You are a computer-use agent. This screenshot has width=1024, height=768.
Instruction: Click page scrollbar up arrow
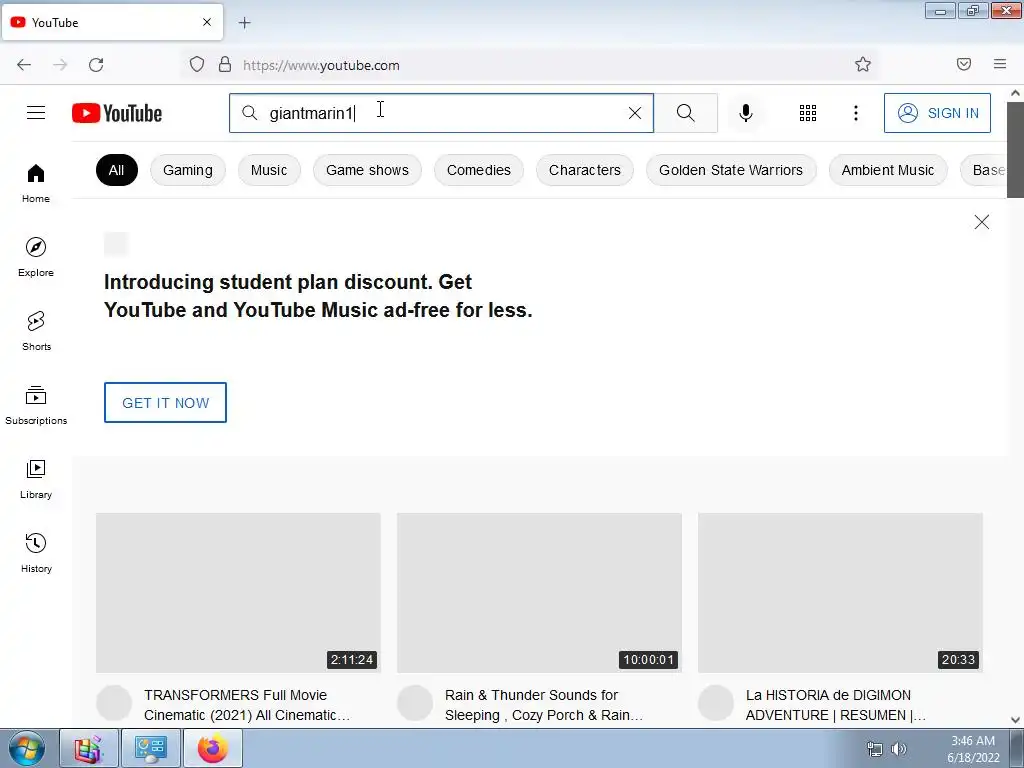[1016, 93]
